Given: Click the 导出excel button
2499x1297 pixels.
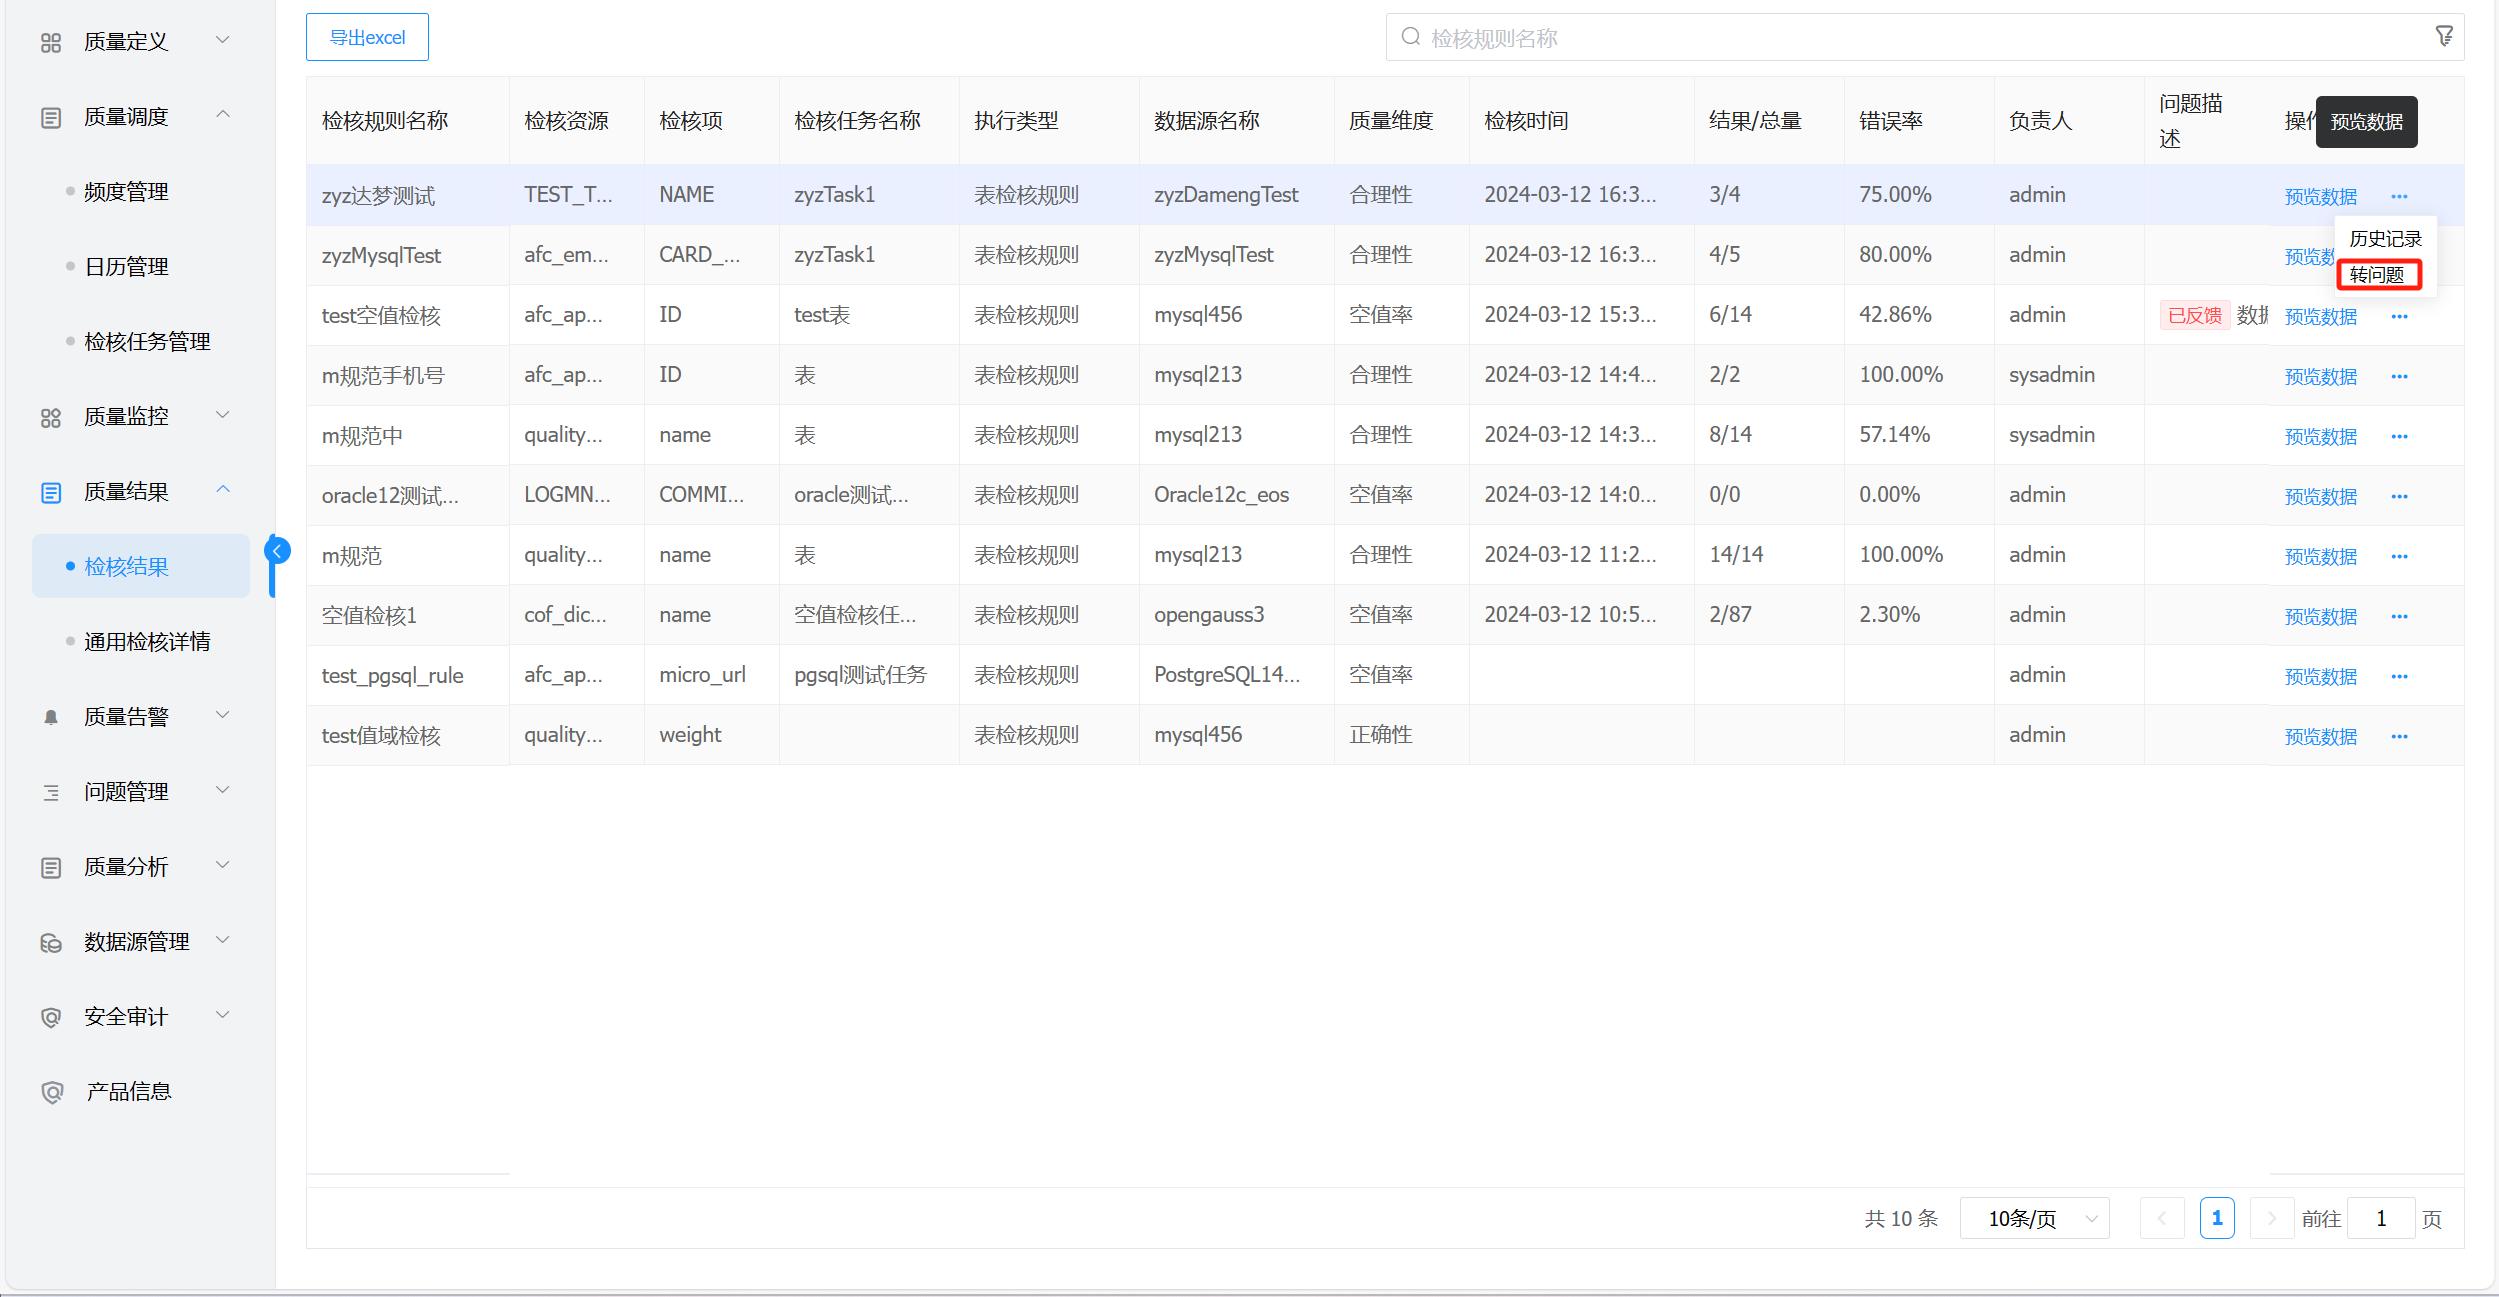Looking at the screenshot, I should click(x=367, y=37).
